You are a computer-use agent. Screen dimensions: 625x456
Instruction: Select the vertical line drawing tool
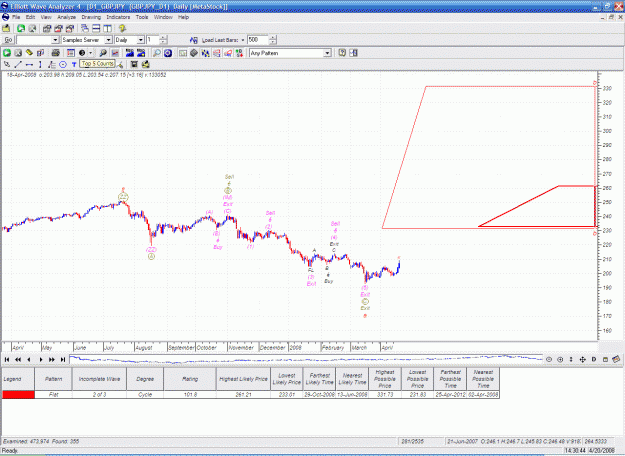coord(40,64)
